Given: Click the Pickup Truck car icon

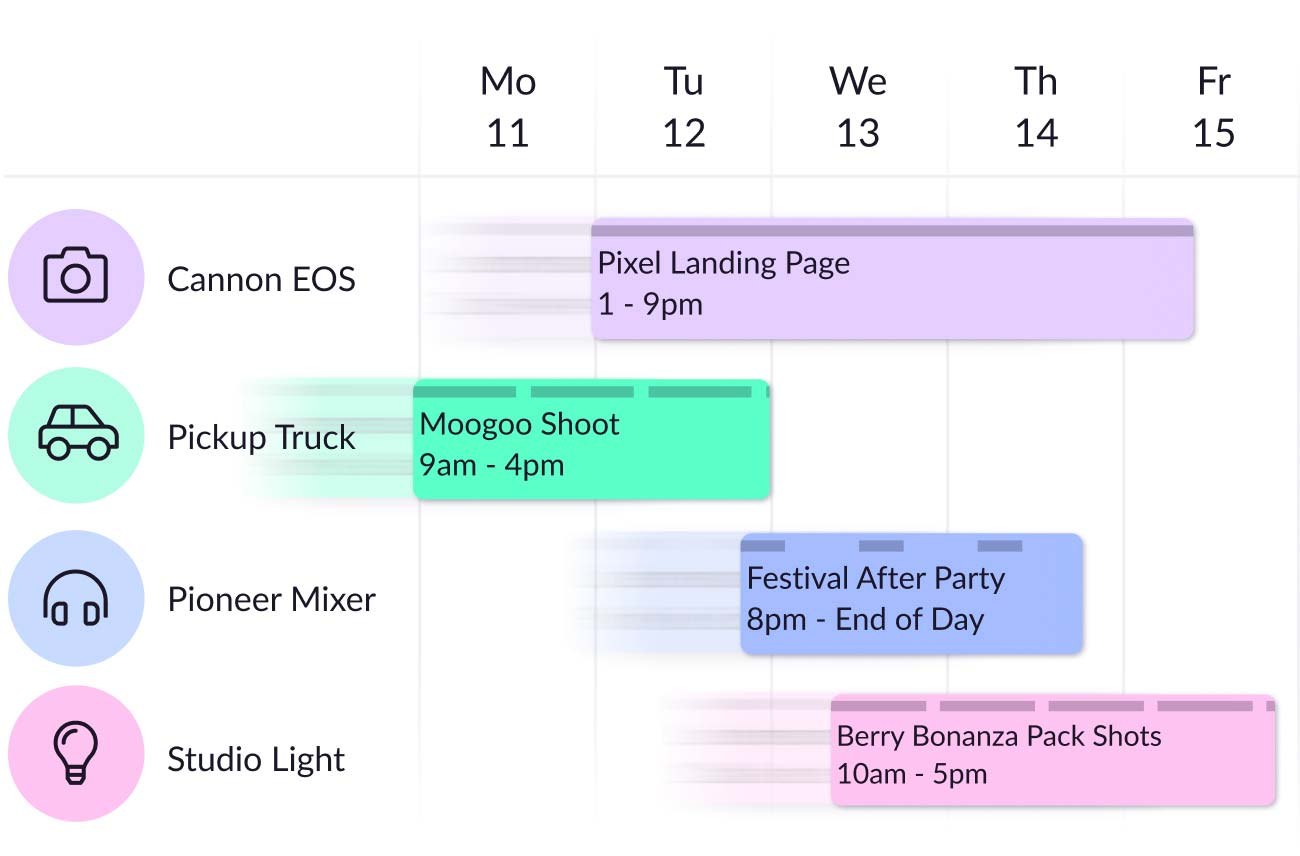Looking at the screenshot, I should (x=77, y=435).
